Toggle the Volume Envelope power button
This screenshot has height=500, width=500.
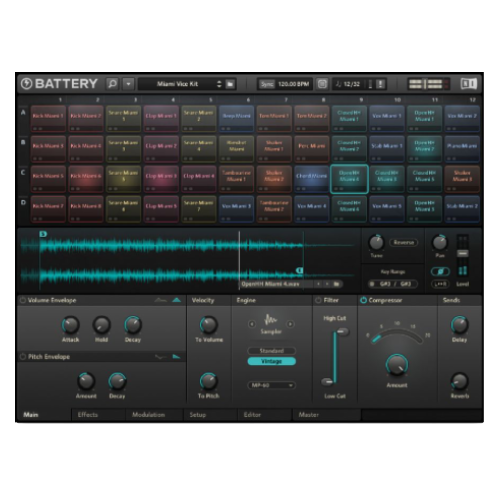point(23,300)
